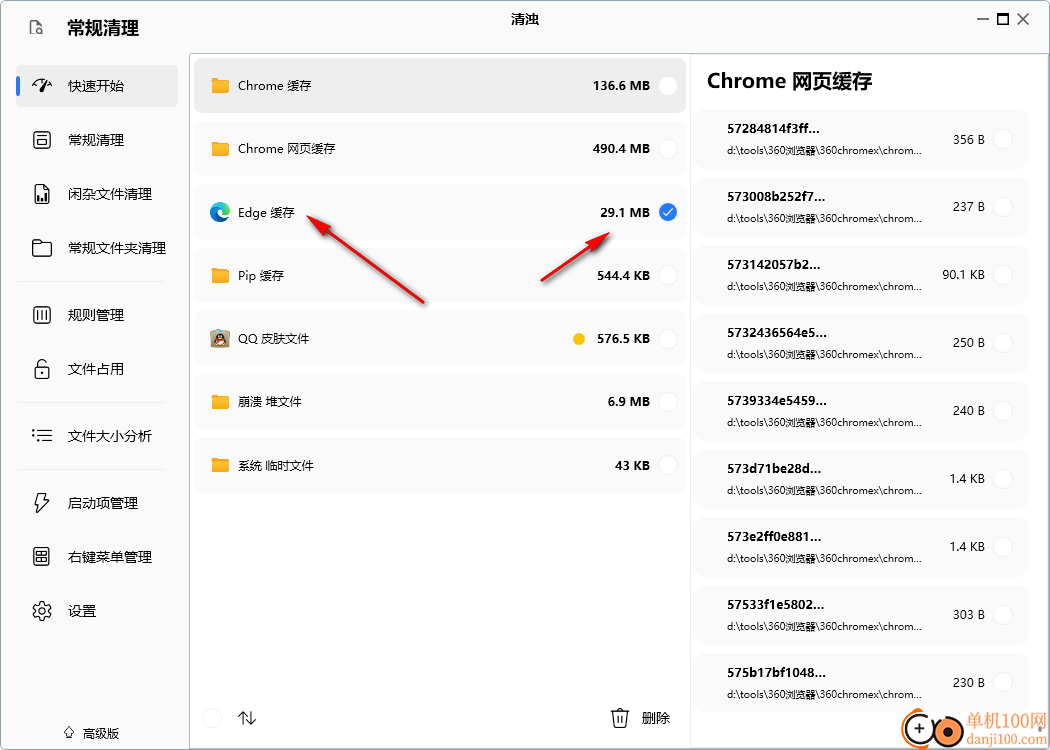Check the 系统 临时文件 43 KB checkbox
The width and height of the screenshot is (1050, 750).
(668, 465)
